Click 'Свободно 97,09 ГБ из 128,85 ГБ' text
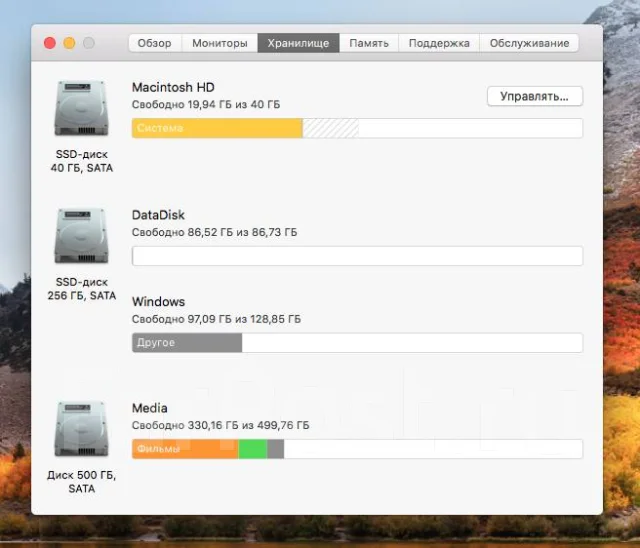 click(216, 319)
